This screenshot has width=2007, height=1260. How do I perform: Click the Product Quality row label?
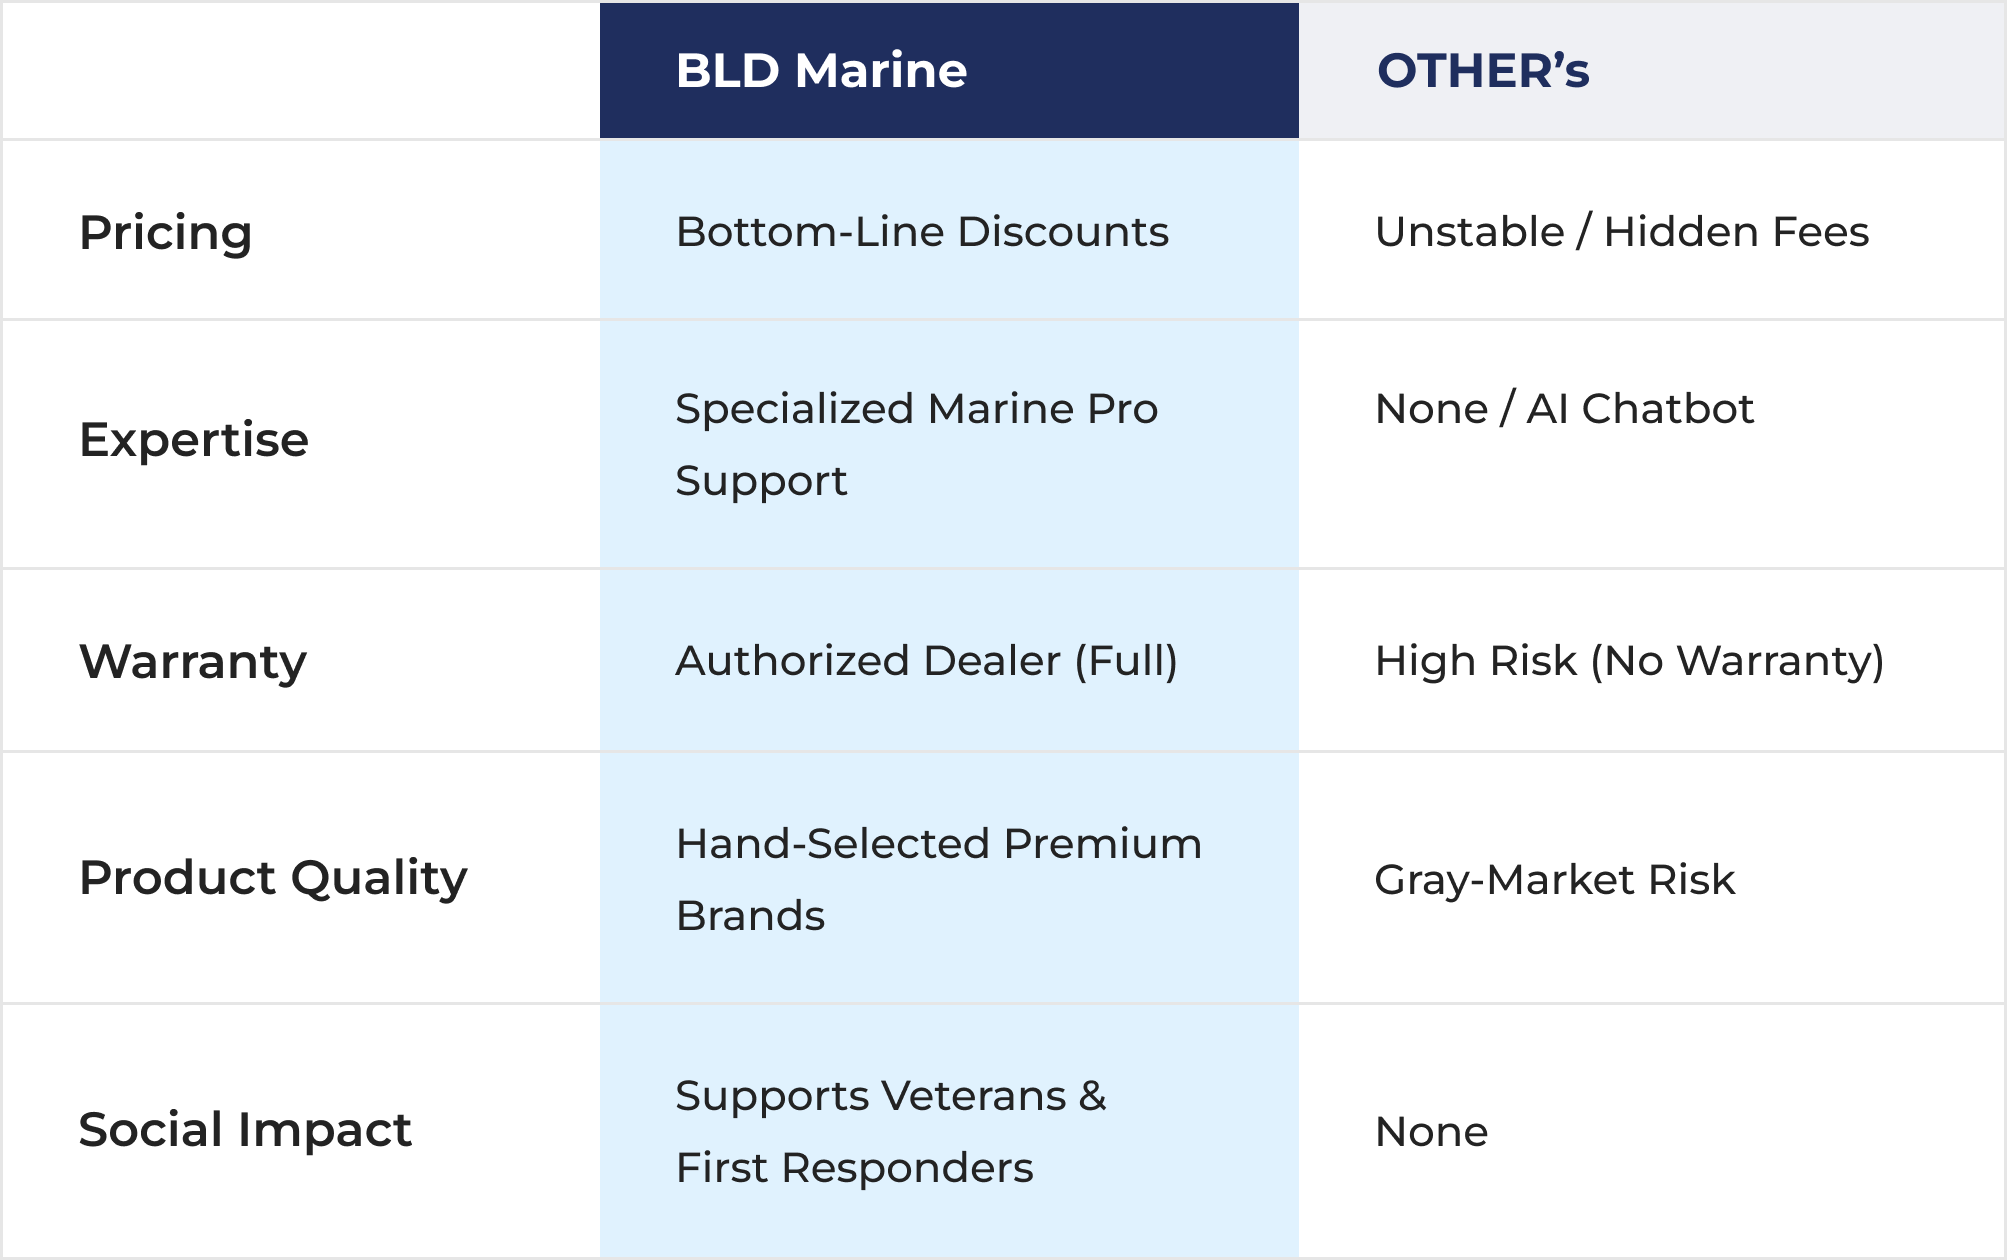coord(273,878)
